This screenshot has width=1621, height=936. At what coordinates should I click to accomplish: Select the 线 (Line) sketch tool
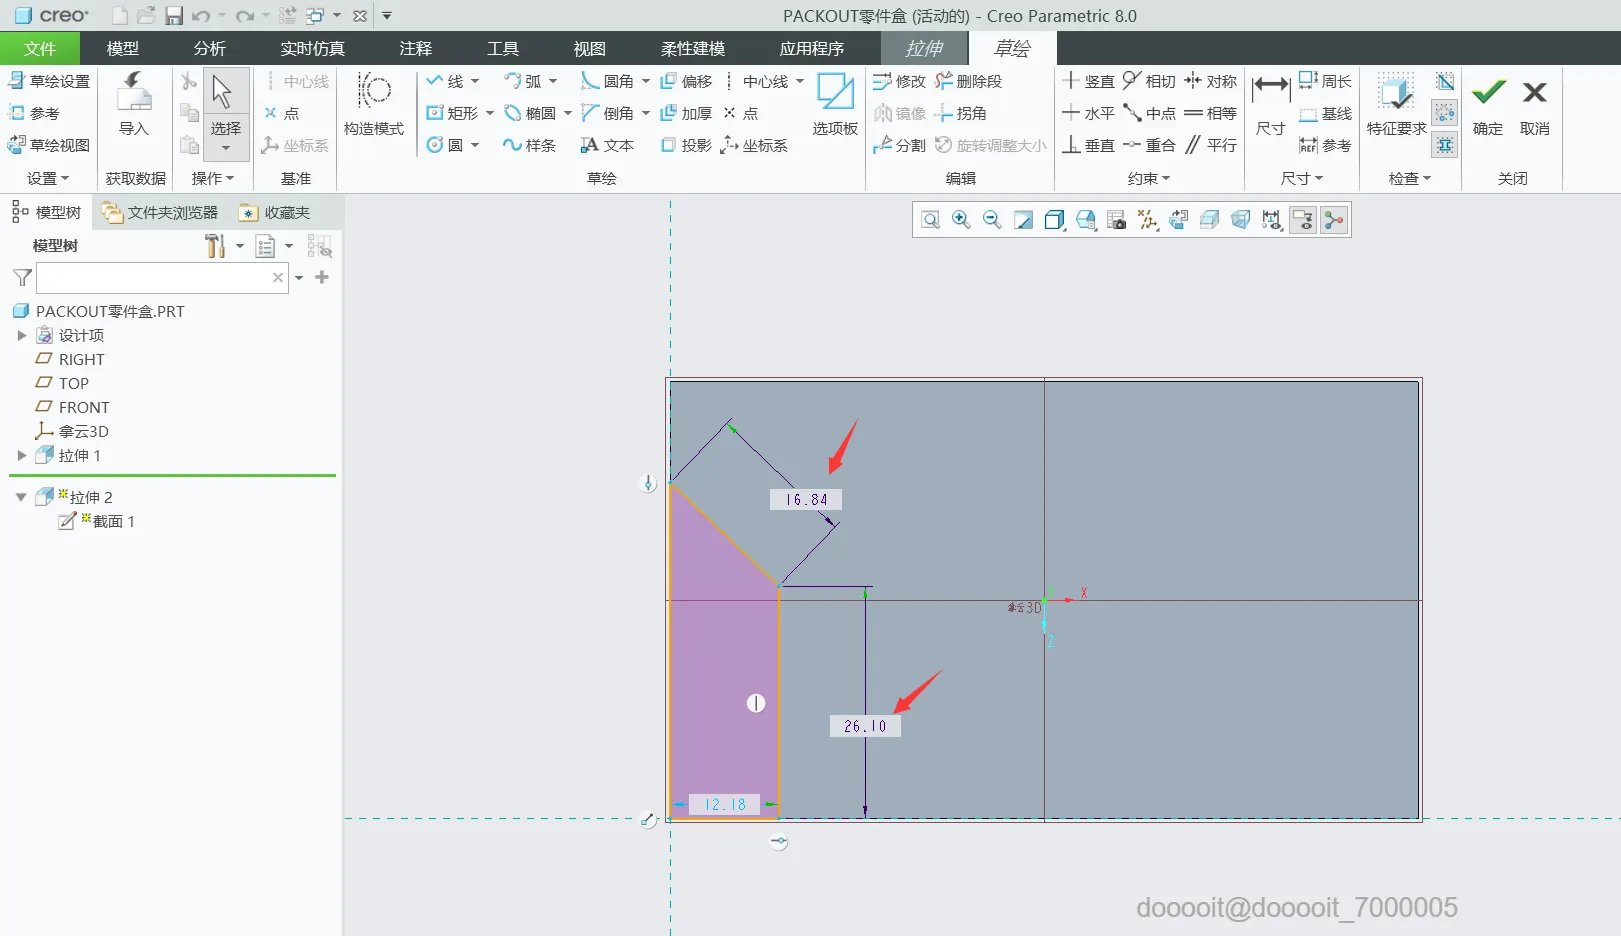pyautogui.click(x=445, y=81)
